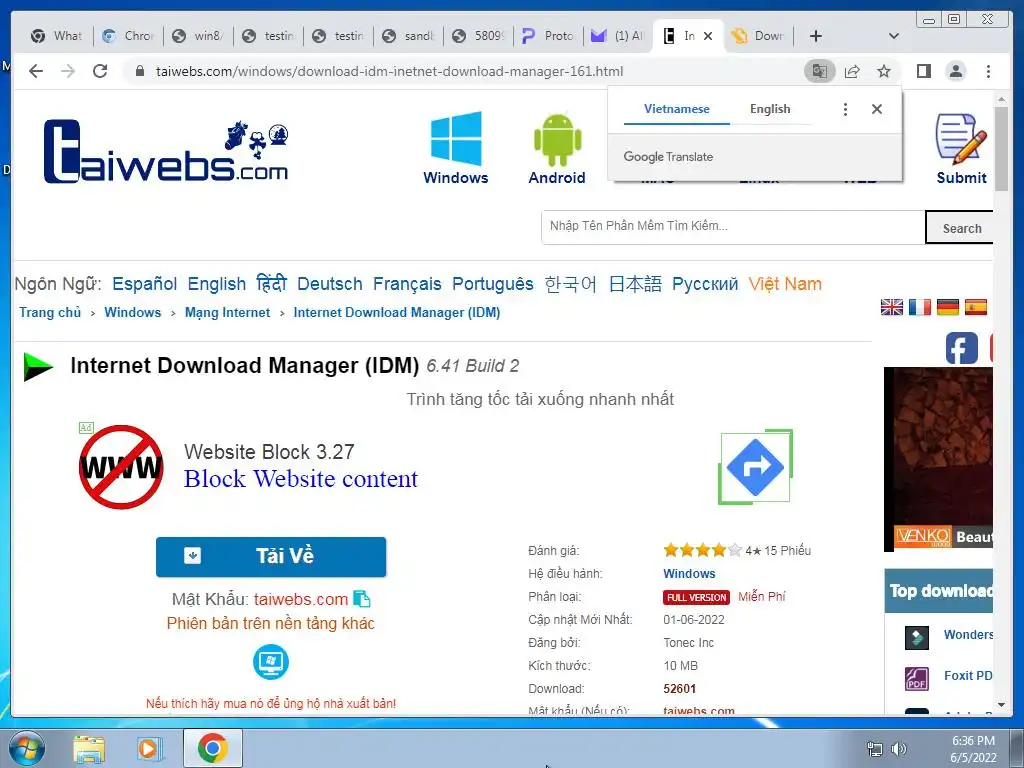Click Block Website content ad link

tap(300, 479)
